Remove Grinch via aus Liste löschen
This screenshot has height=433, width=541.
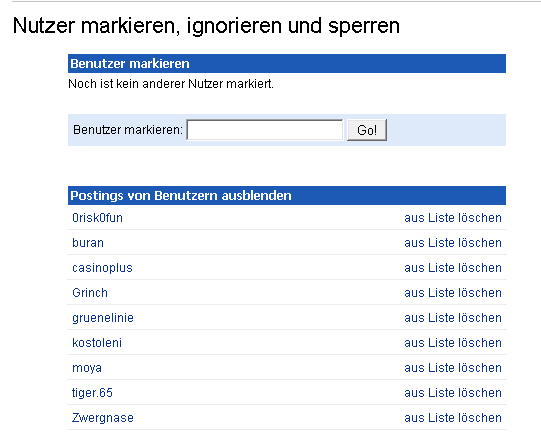tap(453, 293)
